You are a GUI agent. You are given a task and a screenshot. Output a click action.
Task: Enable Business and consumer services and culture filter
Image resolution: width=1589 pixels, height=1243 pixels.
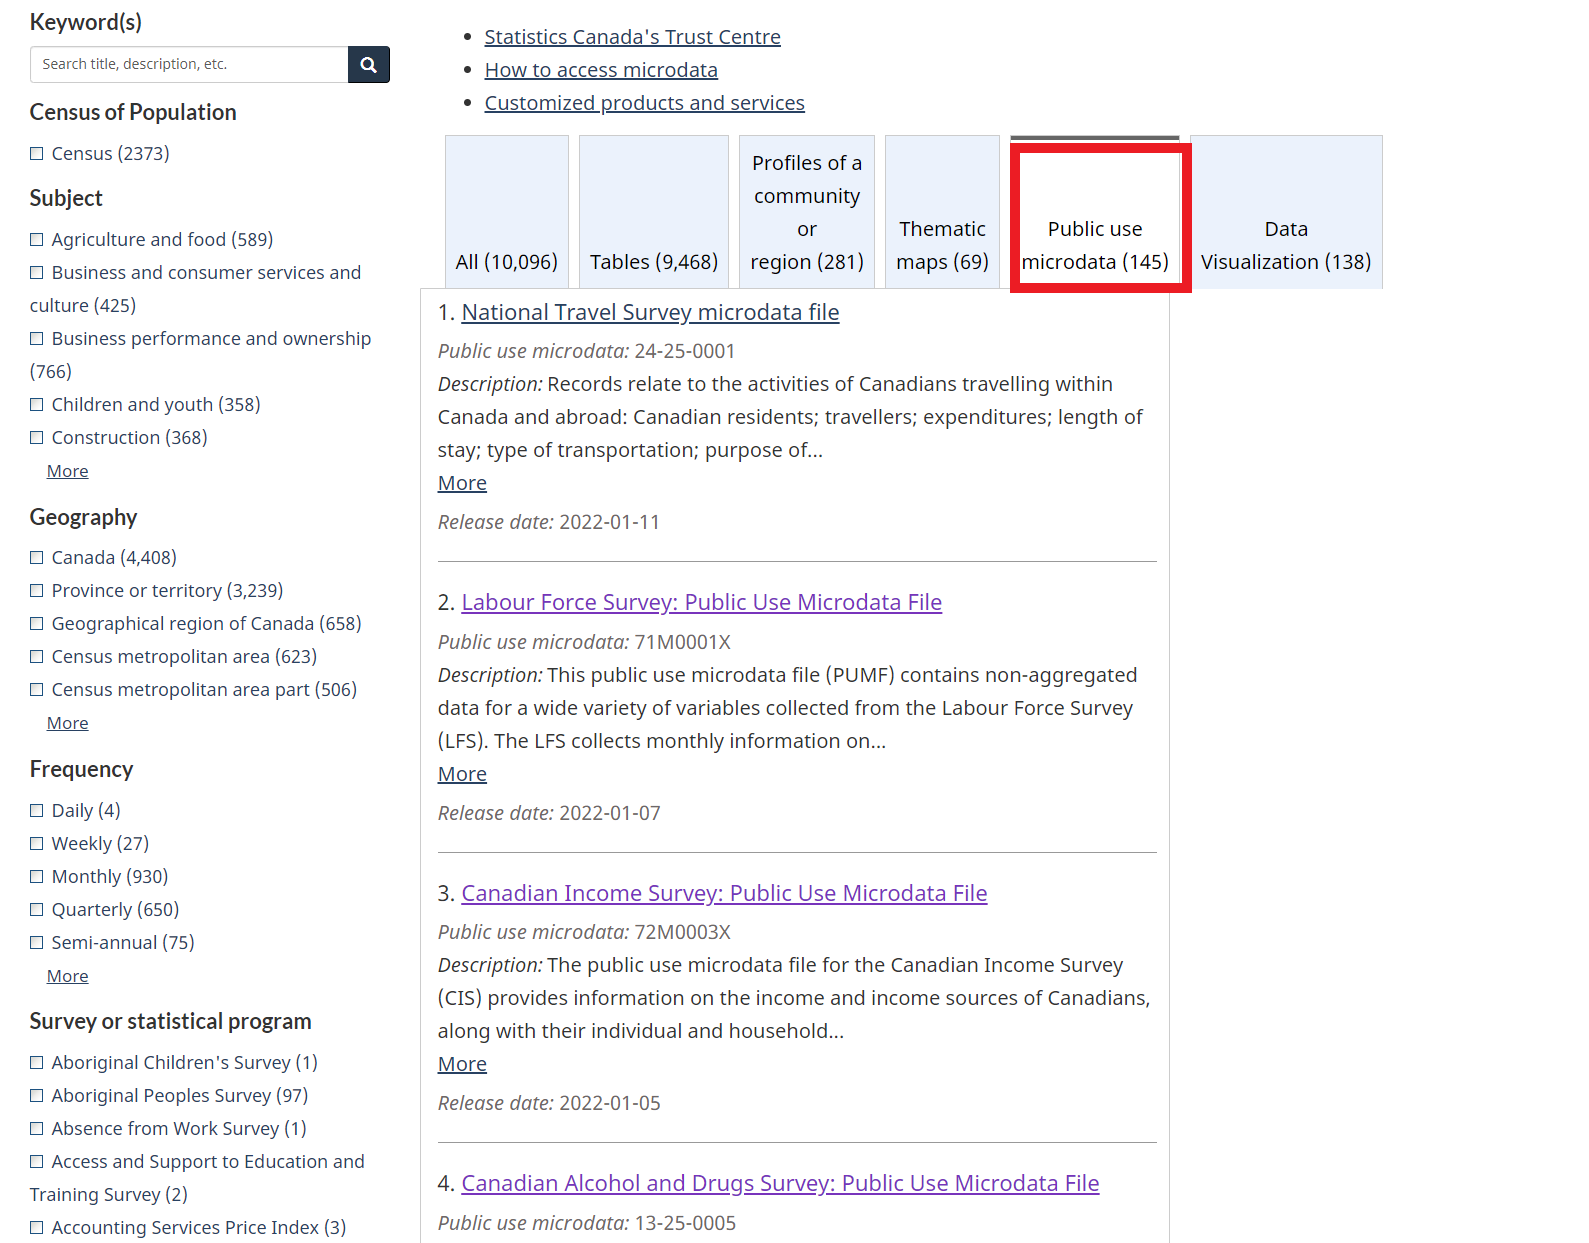pyautogui.click(x=37, y=273)
